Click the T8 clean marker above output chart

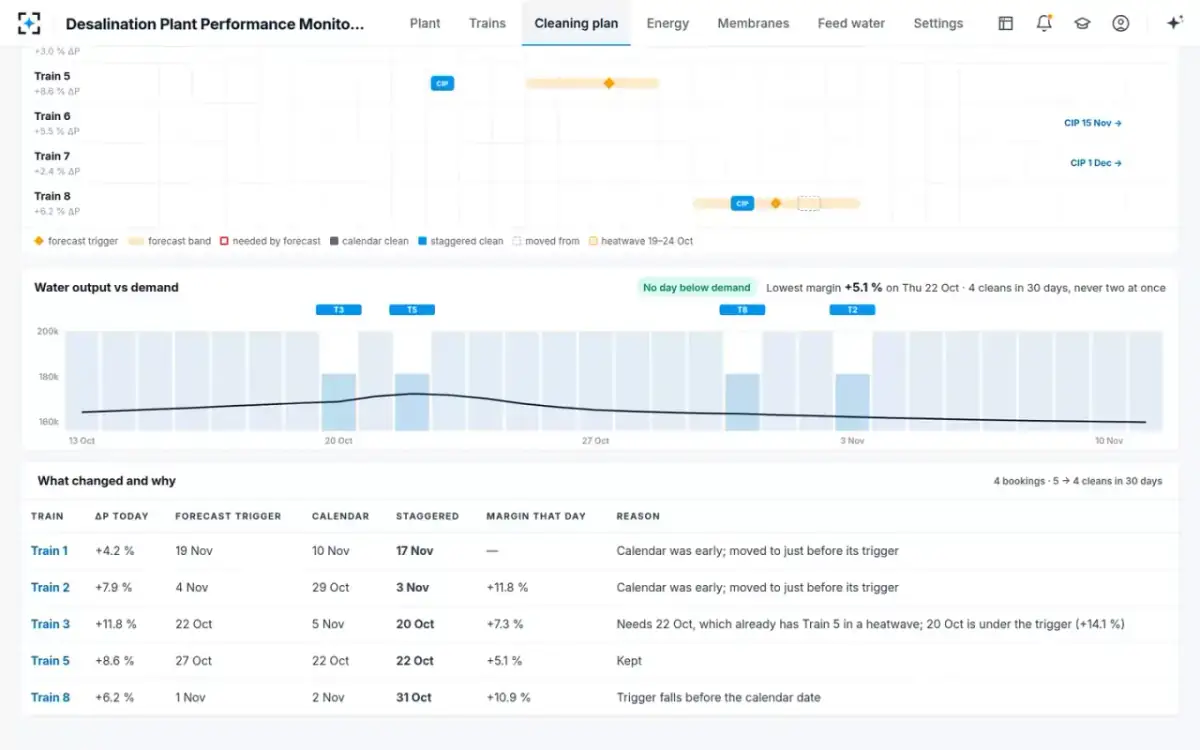point(742,310)
